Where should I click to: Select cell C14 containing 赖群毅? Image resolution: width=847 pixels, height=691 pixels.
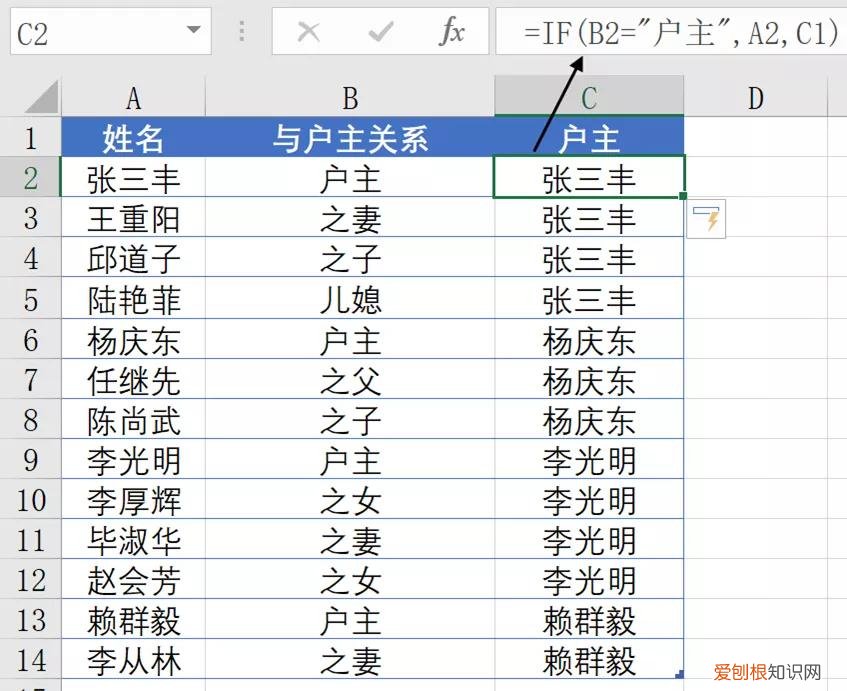click(589, 661)
